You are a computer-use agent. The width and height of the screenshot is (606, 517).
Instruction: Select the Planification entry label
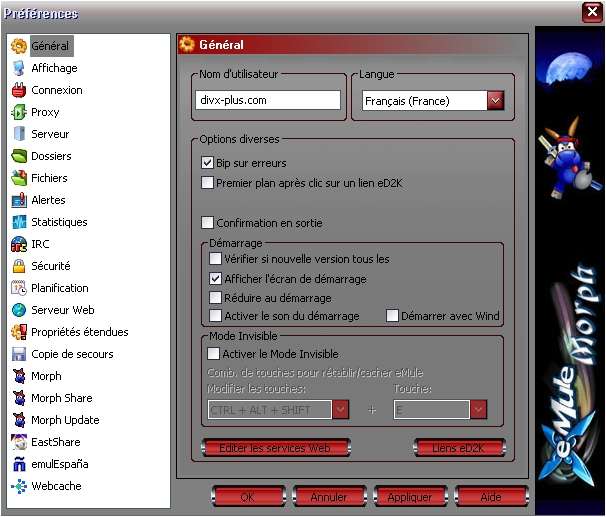click(x=60, y=288)
